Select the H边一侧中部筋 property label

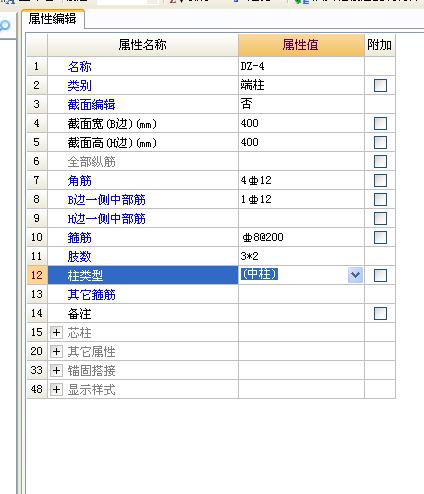[x=107, y=219]
